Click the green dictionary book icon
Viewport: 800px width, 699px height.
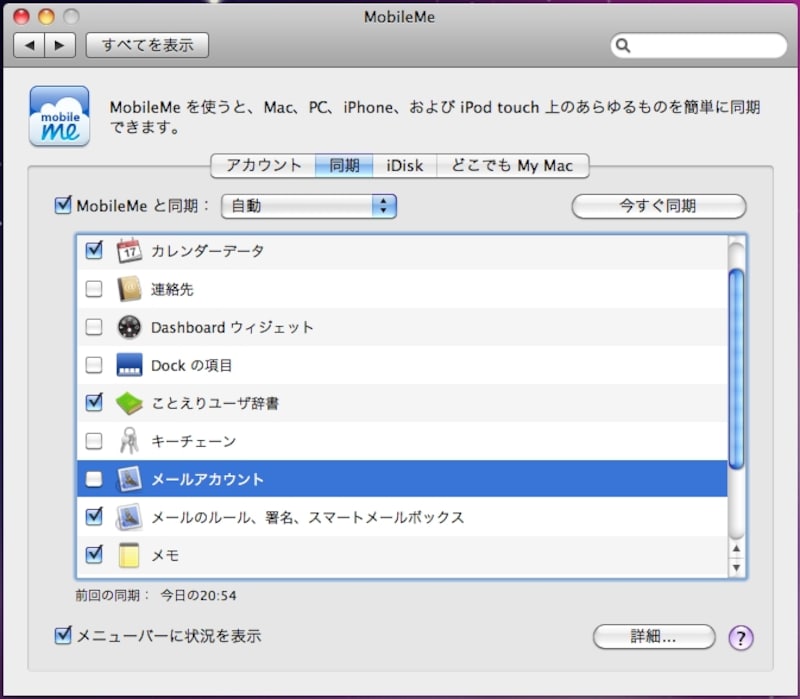point(129,403)
